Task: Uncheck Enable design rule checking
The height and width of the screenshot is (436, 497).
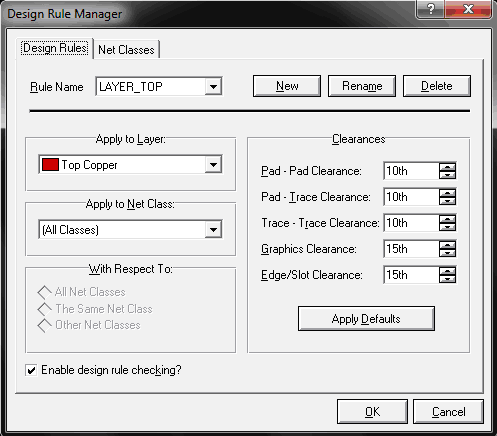Action: 31,370
